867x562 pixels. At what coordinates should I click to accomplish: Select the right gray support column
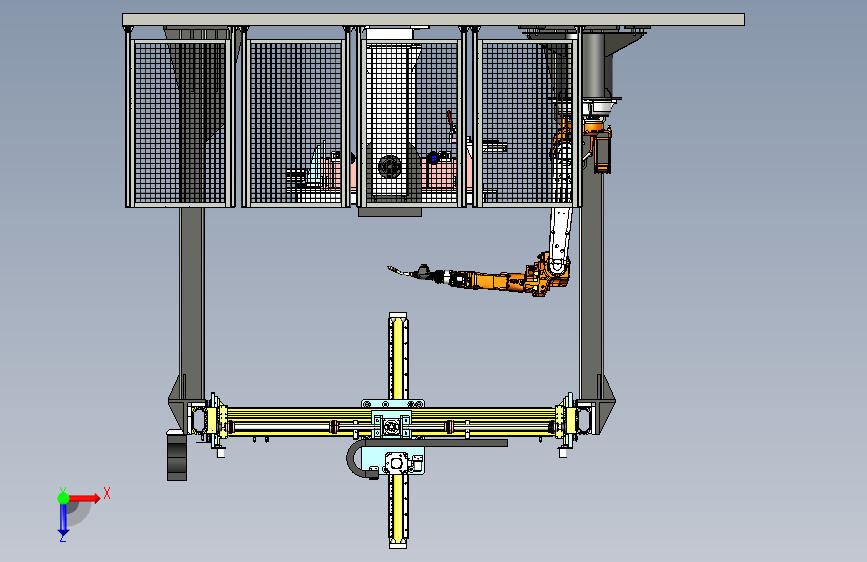[591, 288]
